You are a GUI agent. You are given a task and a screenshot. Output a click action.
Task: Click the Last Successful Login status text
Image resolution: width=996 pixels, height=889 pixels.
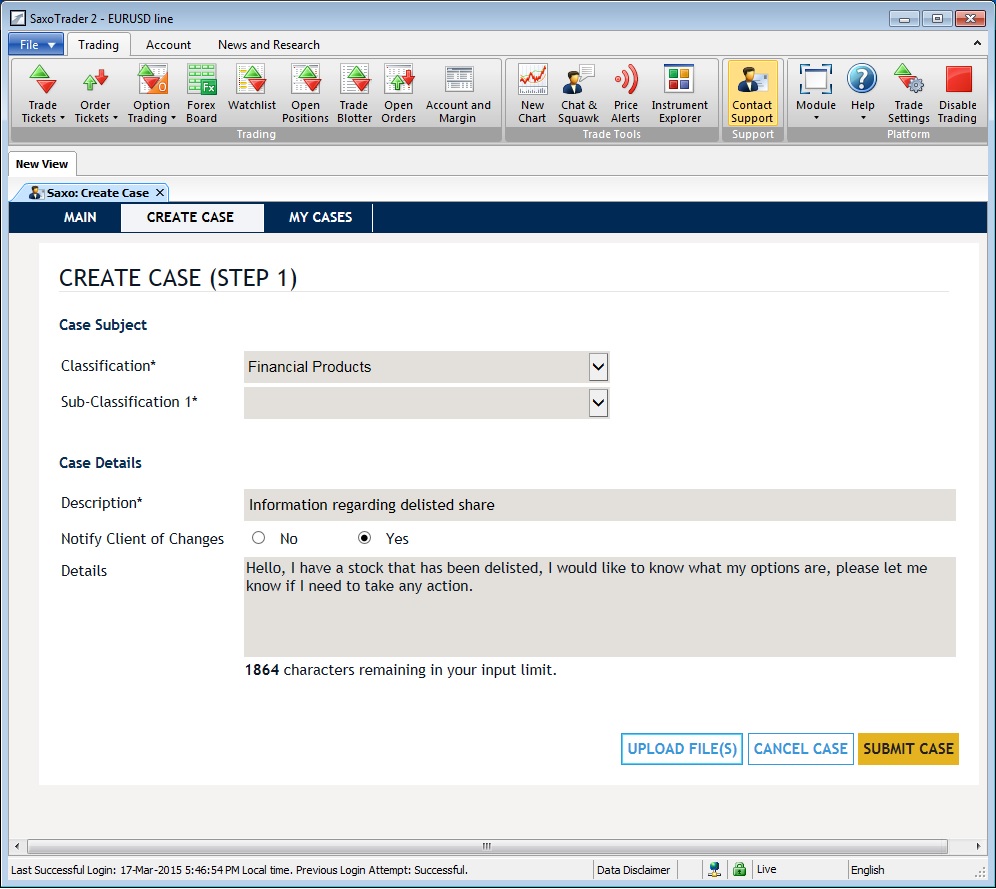pyautogui.click(x=239, y=870)
